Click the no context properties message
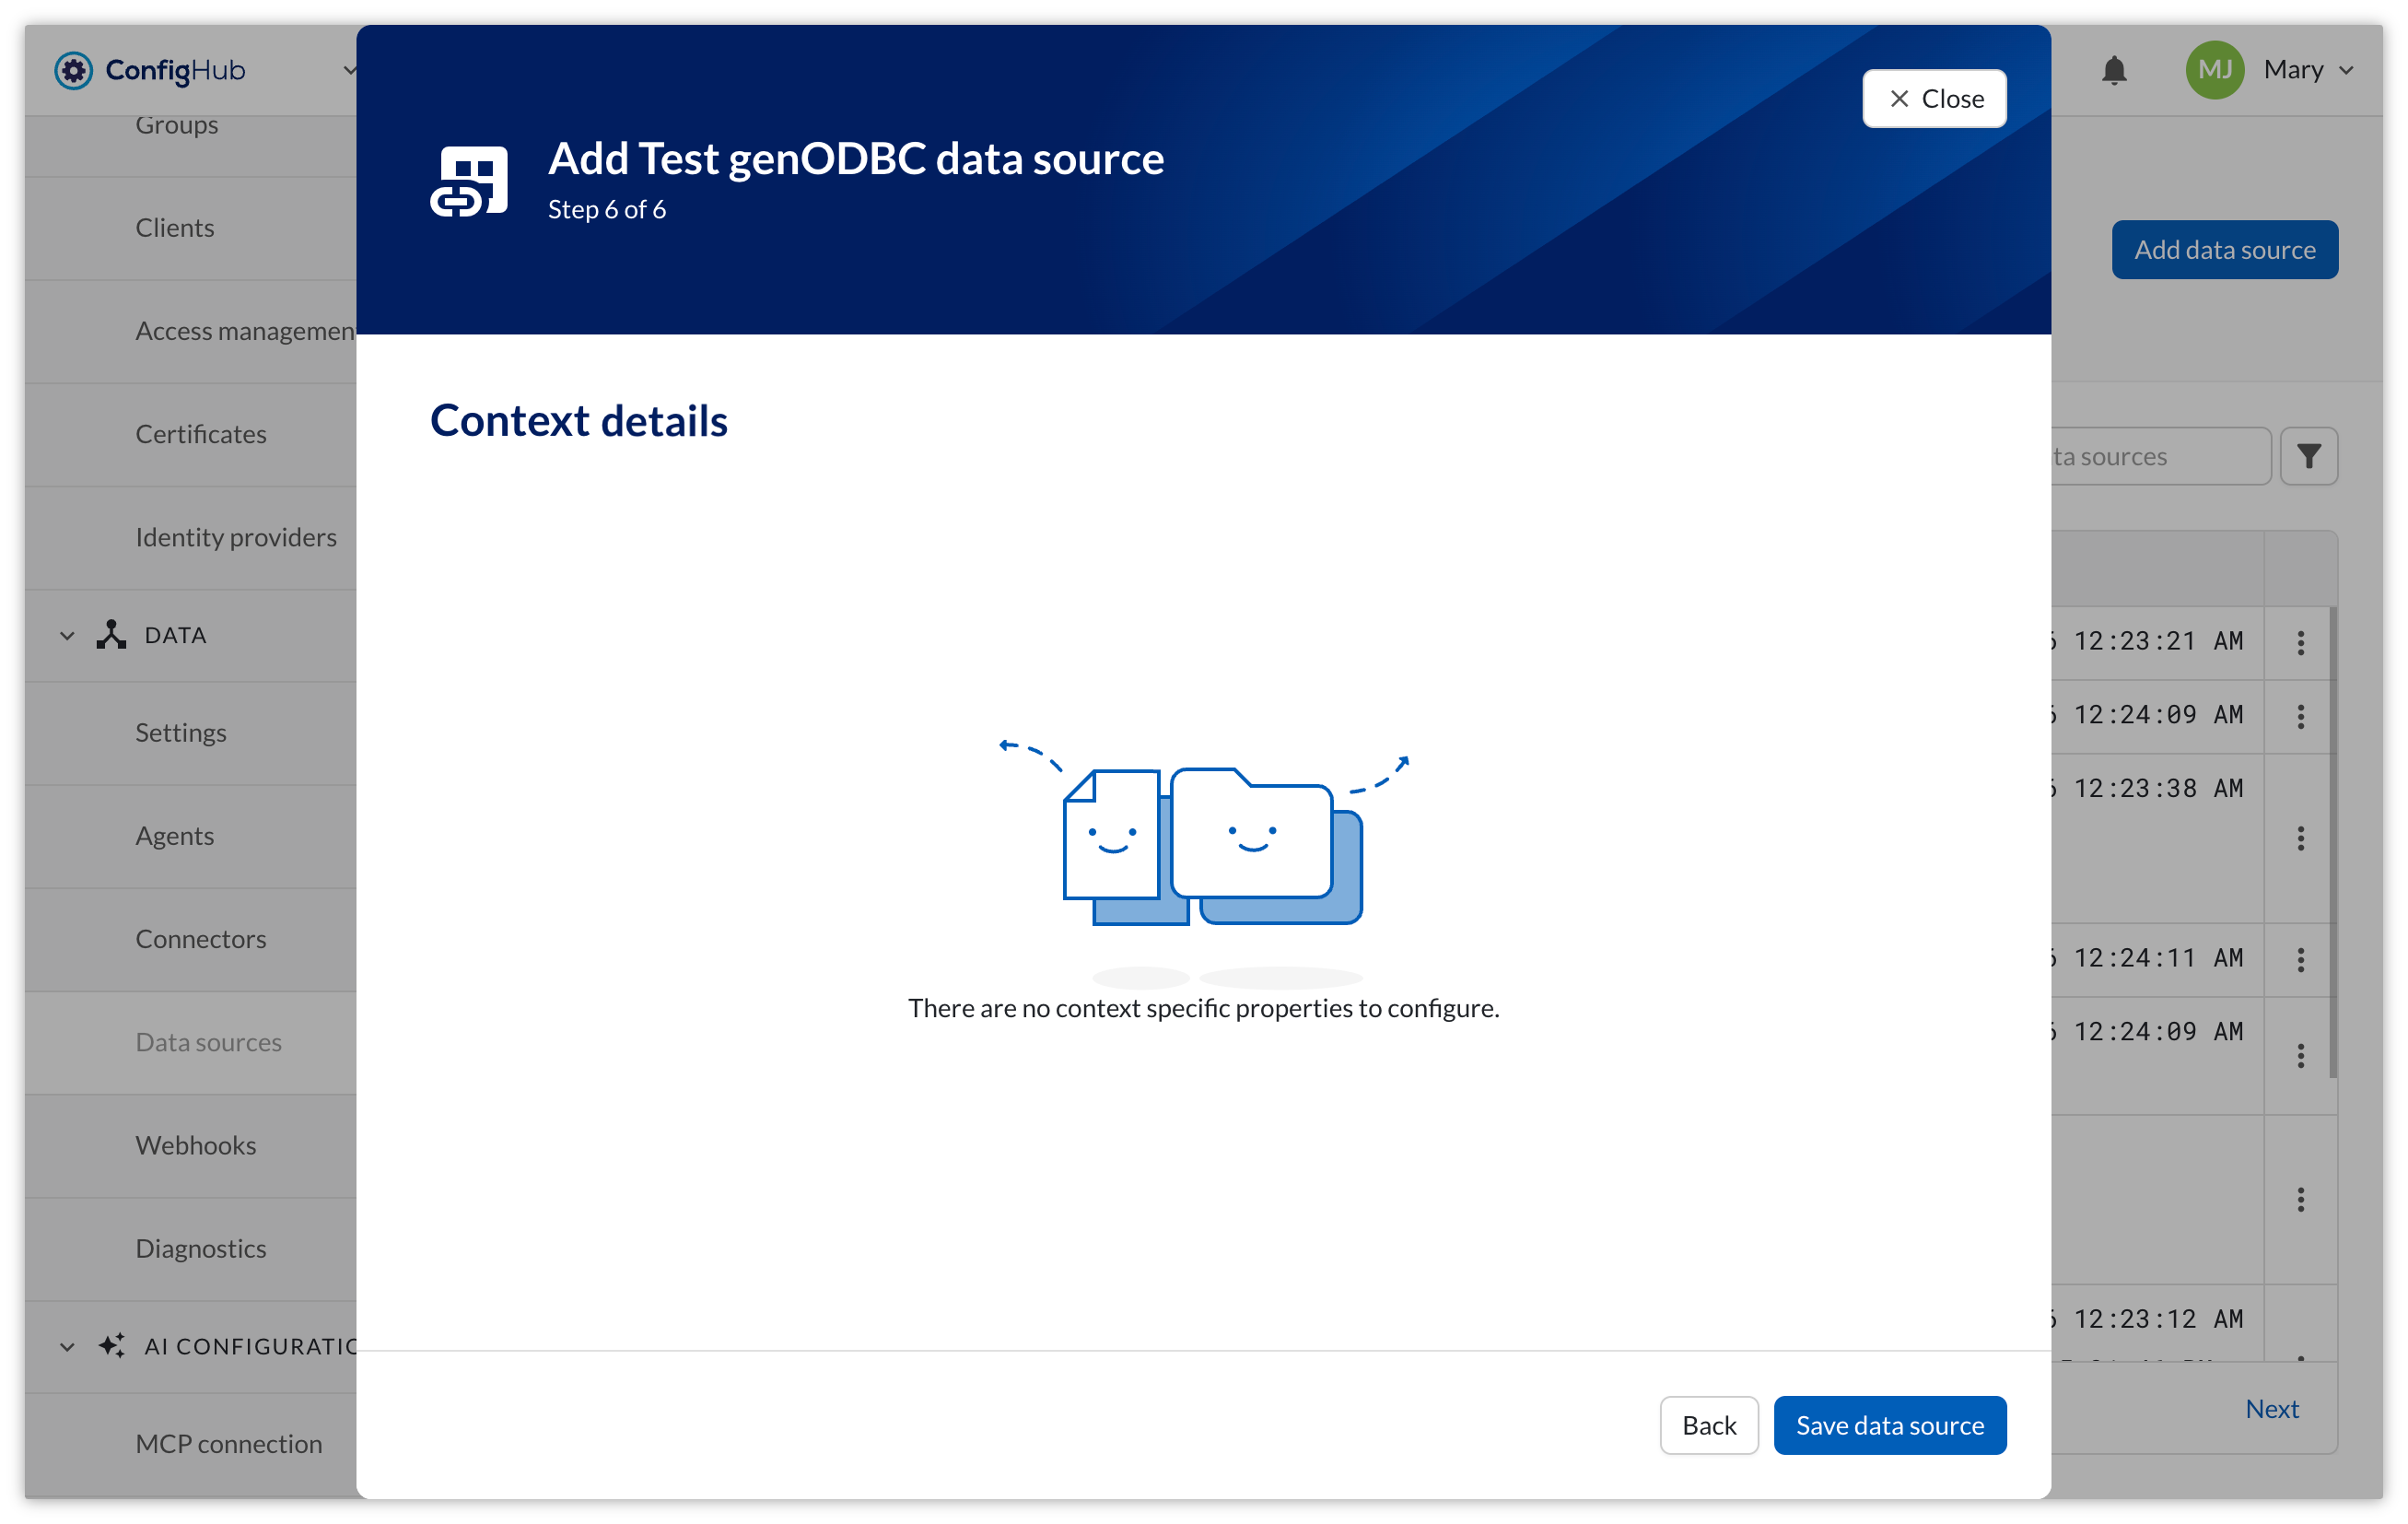Screen dimensions: 2408x1524 (x=1203, y=1007)
